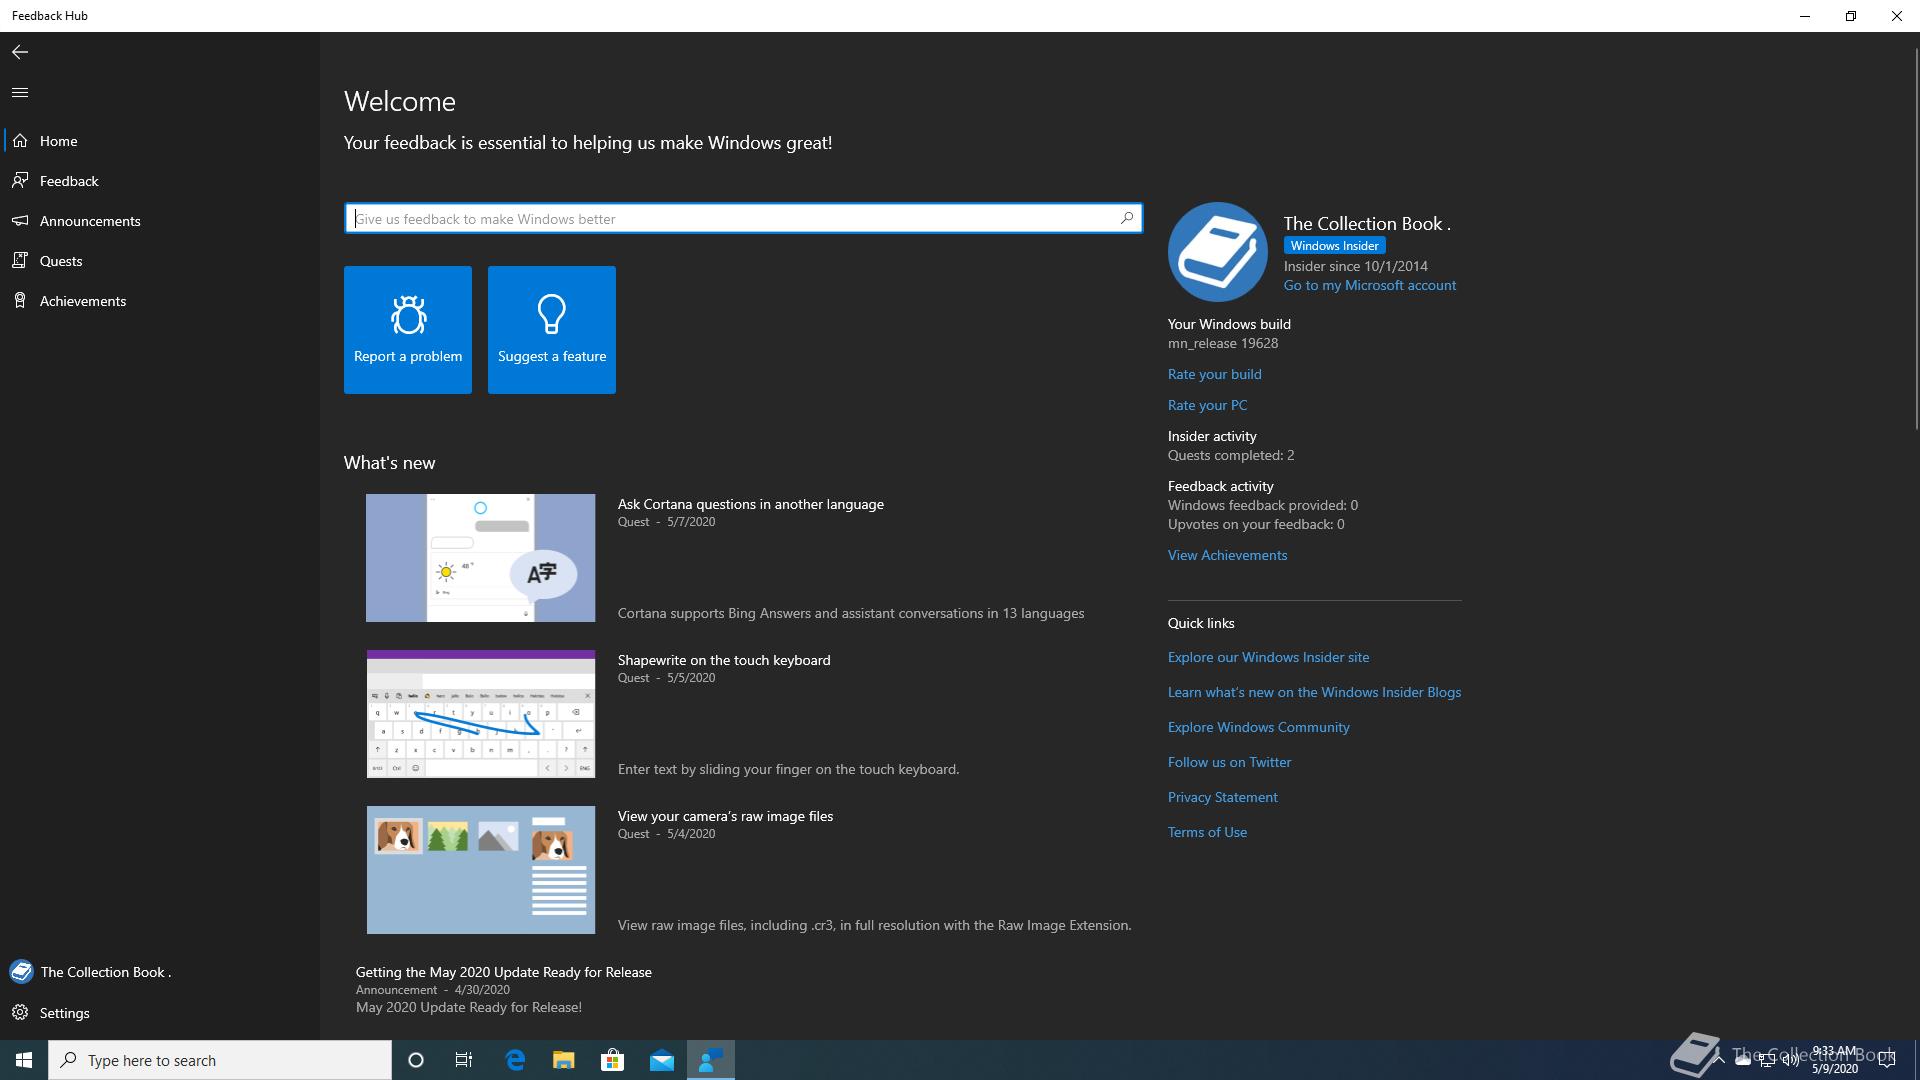
Task: Toggle the hamburger navigation menu
Action: tap(20, 92)
